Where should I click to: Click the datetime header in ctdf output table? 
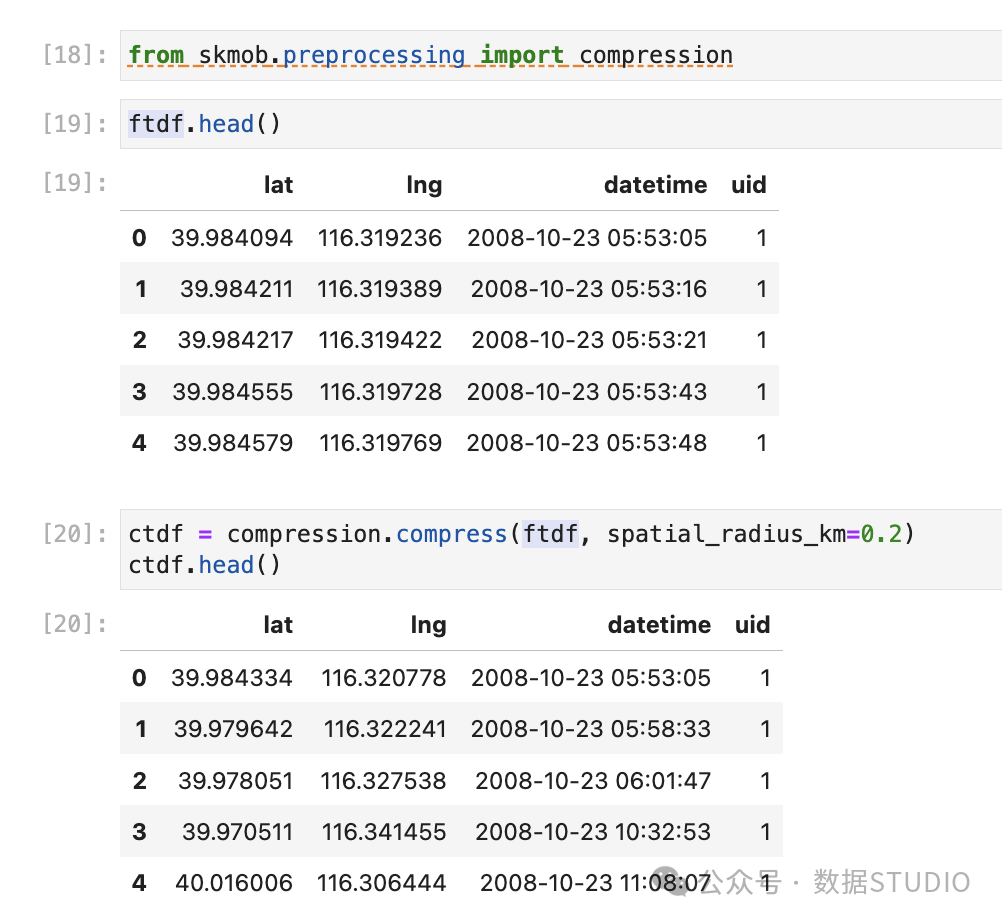click(659, 625)
